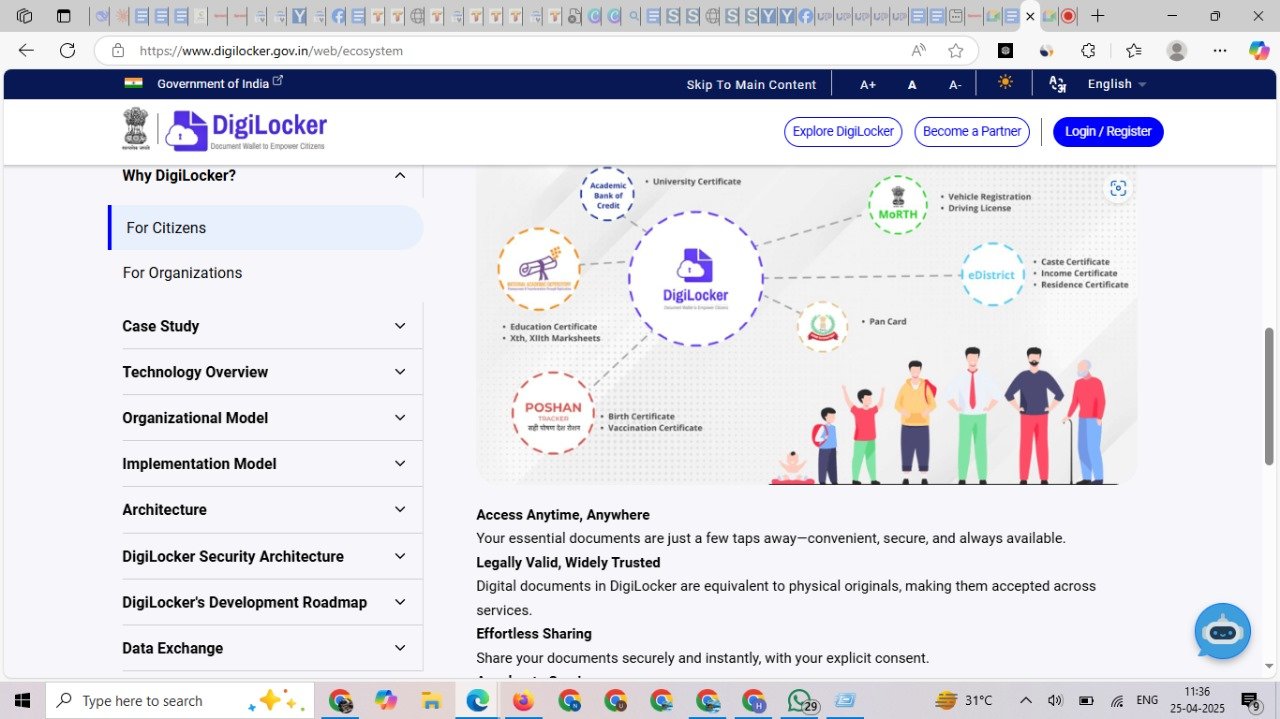Image resolution: width=1280 pixels, height=719 pixels.
Task: Click the Login / Register button
Action: (x=1108, y=132)
